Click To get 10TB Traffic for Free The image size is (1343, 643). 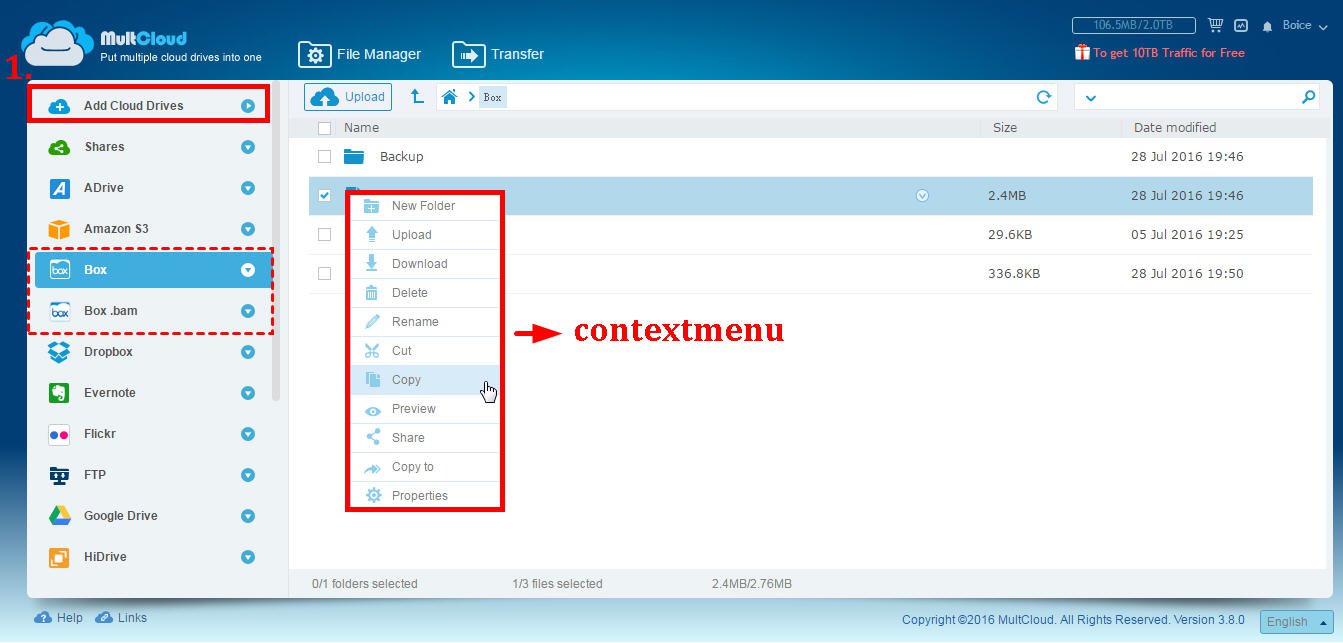pyautogui.click(x=1160, y=52)
